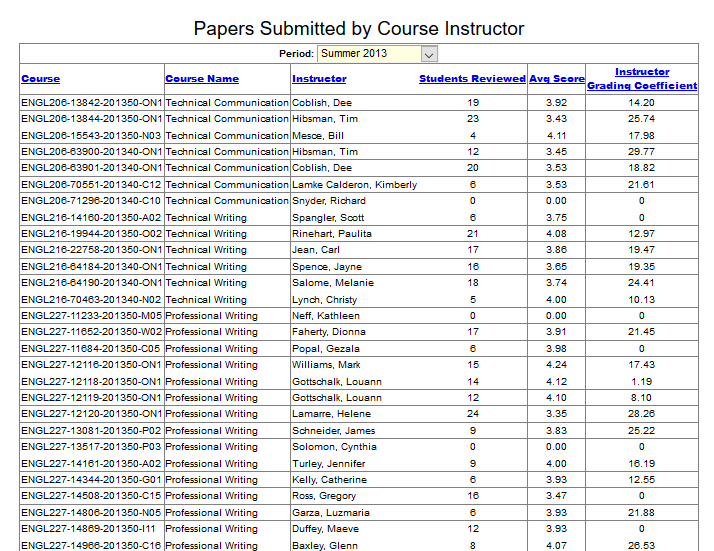Click instructor name Spence, Jayne
Image resolution: width=714 pixels, height=551 pixels.
[x=327, y=267]
